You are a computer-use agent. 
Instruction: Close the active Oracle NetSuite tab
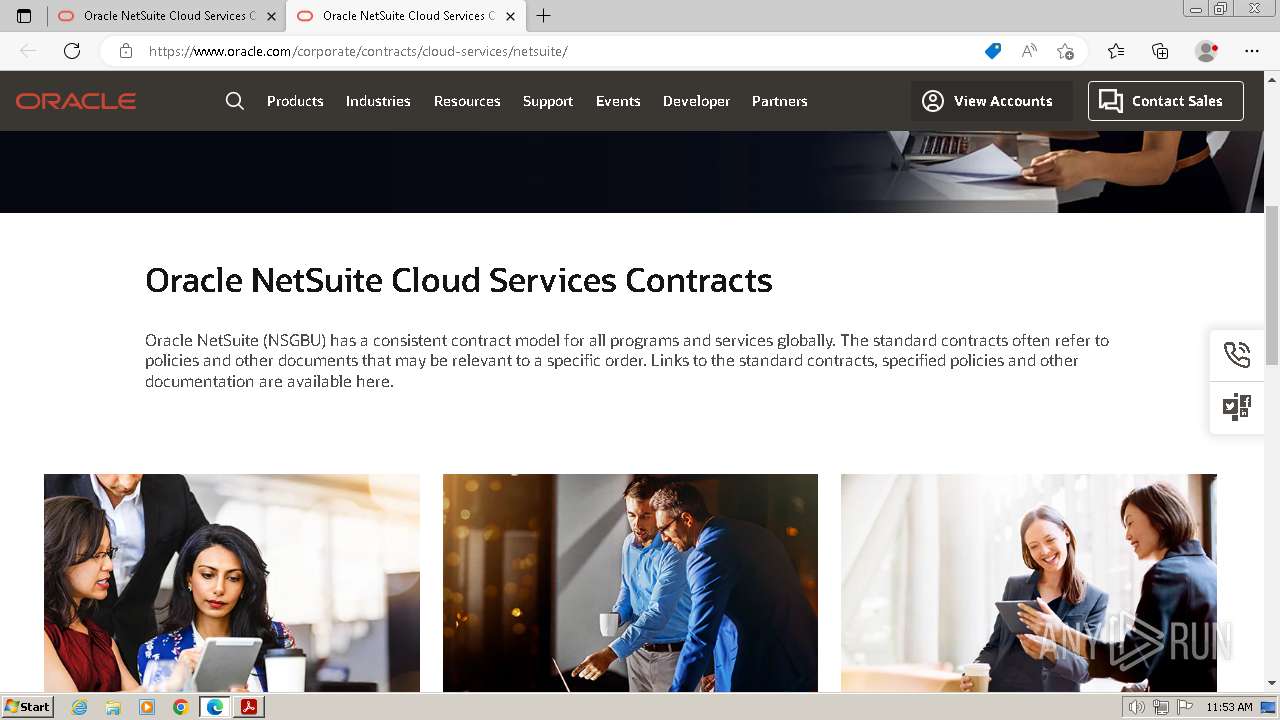pyautogui.click(x=510, y=16)
